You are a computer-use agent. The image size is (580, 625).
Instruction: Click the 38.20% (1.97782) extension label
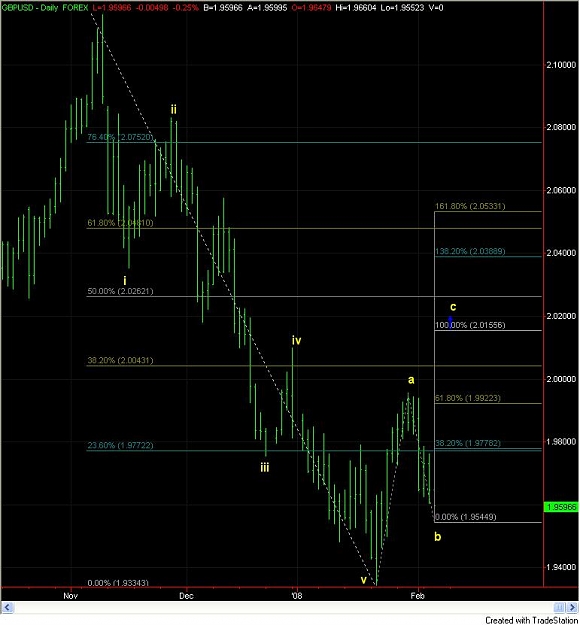click(468, 443)
